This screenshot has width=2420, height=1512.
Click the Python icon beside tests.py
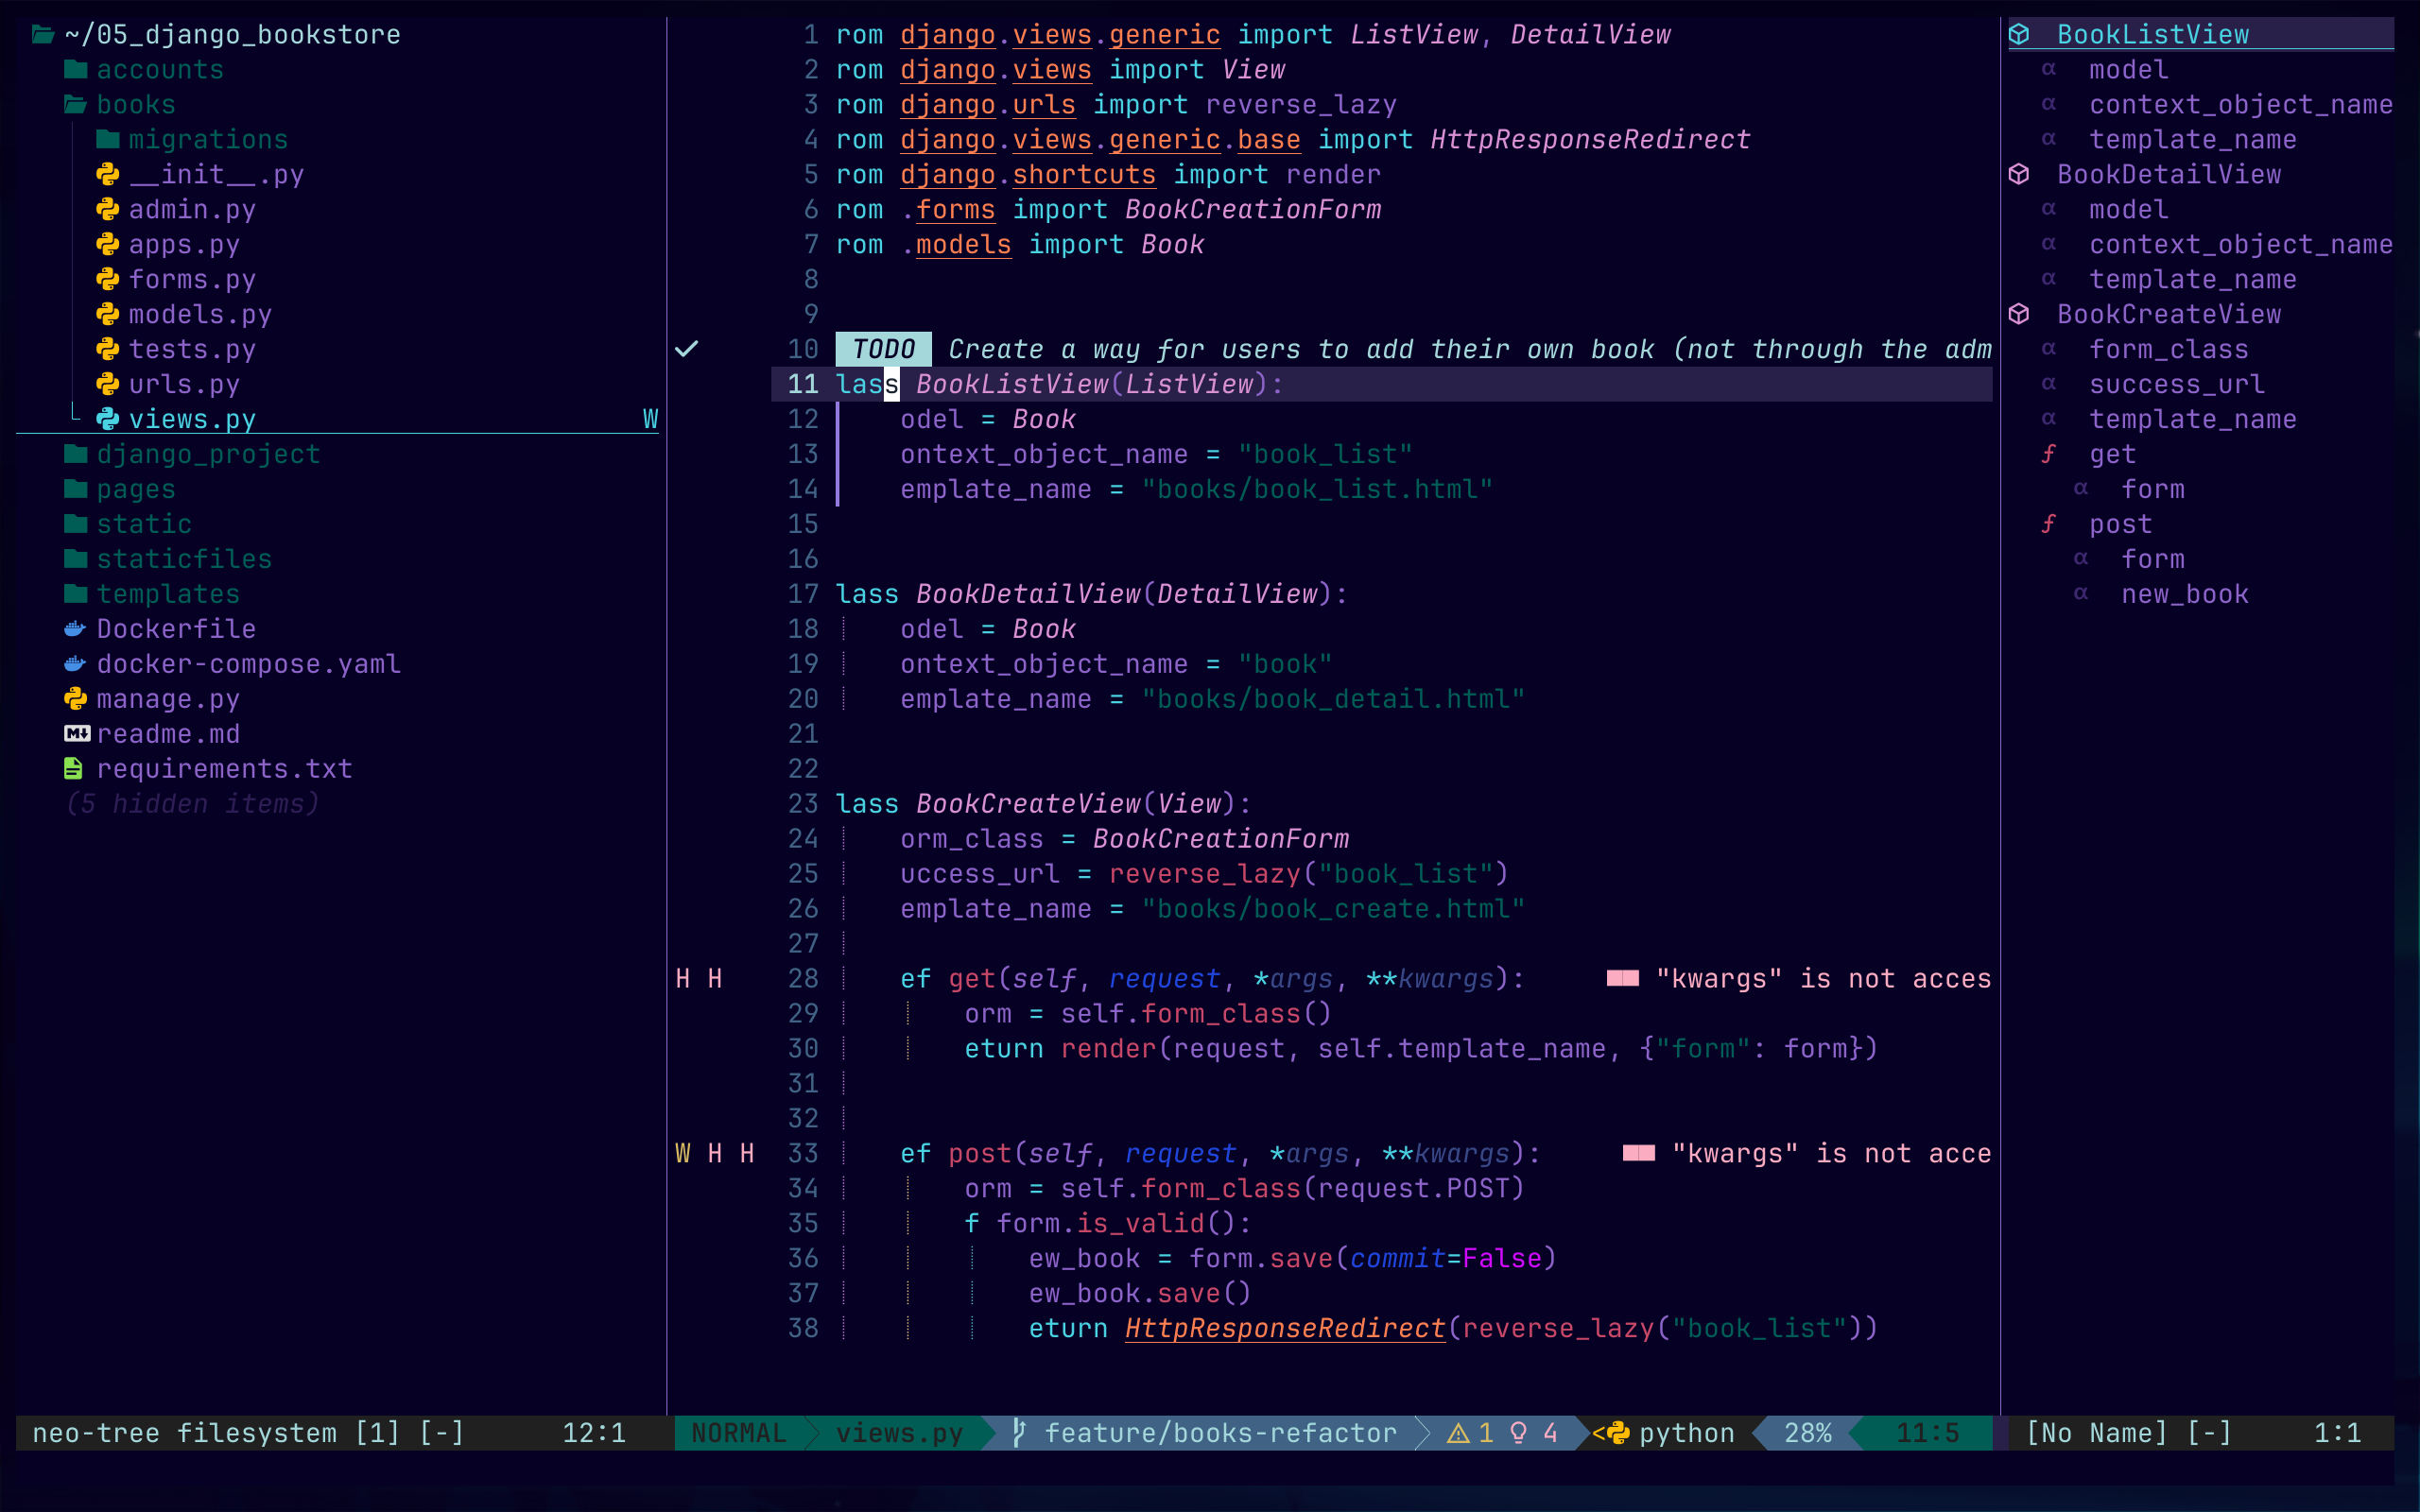[x=108, y=350]
